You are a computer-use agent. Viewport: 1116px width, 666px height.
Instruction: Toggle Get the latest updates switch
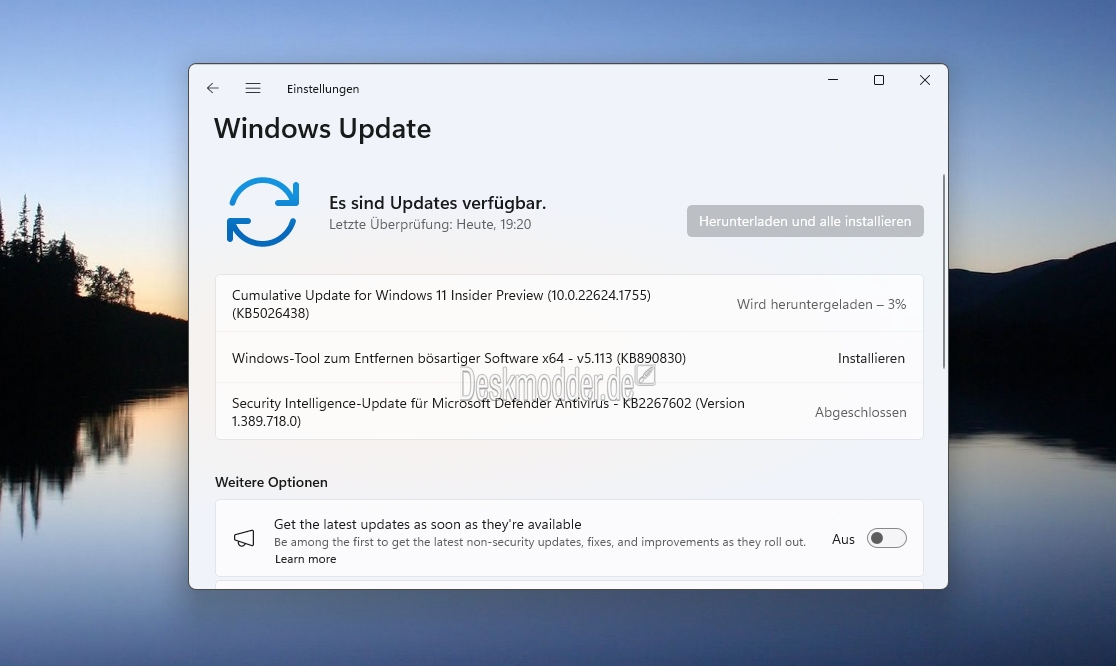tap(886, 539)
